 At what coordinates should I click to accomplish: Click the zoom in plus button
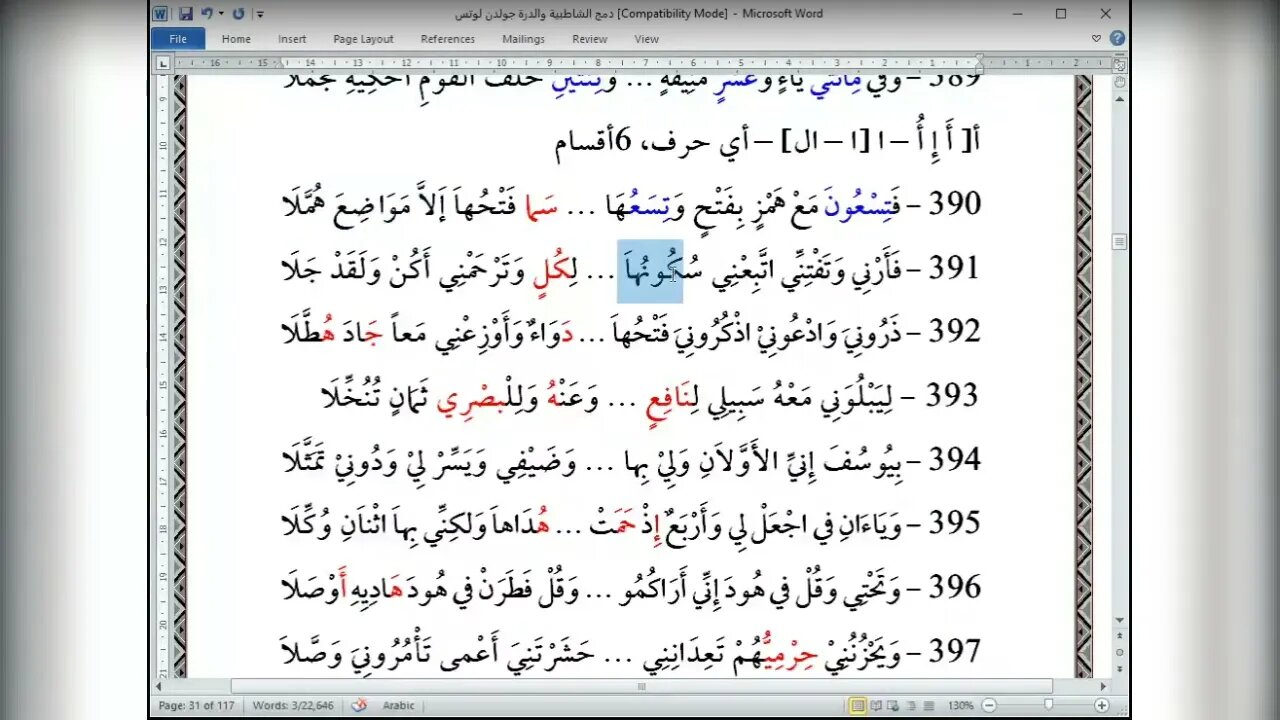click(1103, 706)
